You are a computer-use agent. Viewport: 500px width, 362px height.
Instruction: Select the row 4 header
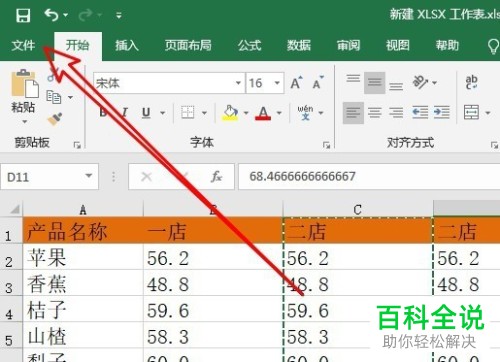[10, 309]
